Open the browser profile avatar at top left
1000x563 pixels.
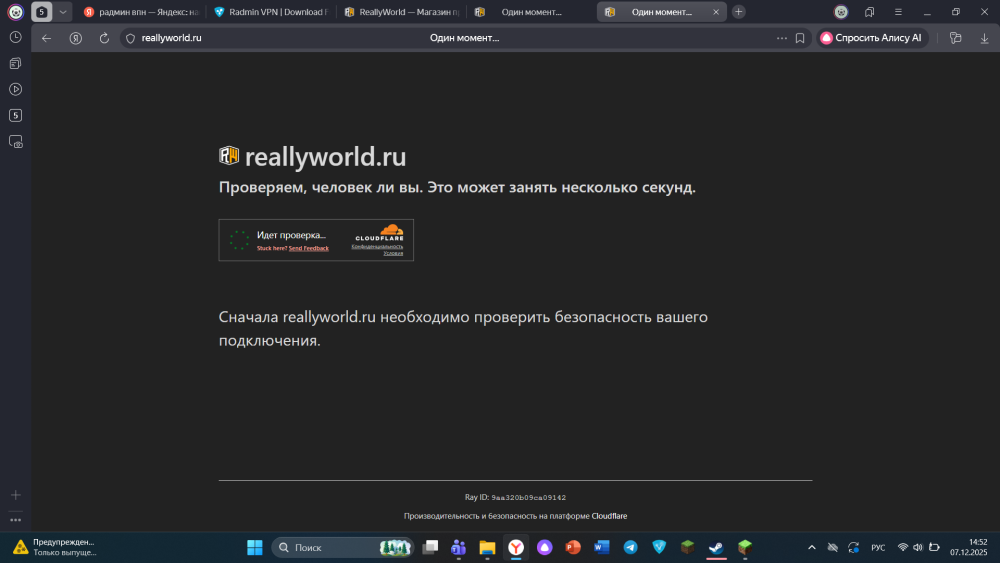pyautogui.click(x=15, y=11)
